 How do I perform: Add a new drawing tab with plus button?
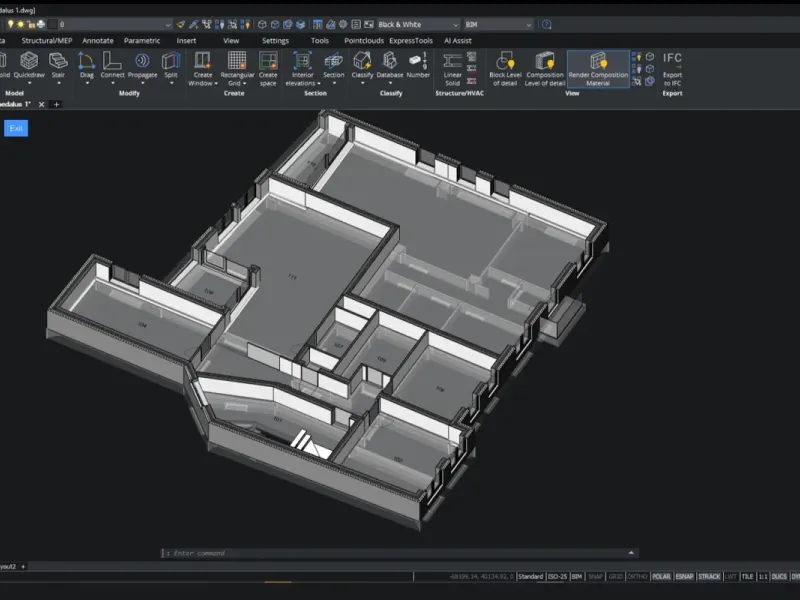[x=57, y=104]
